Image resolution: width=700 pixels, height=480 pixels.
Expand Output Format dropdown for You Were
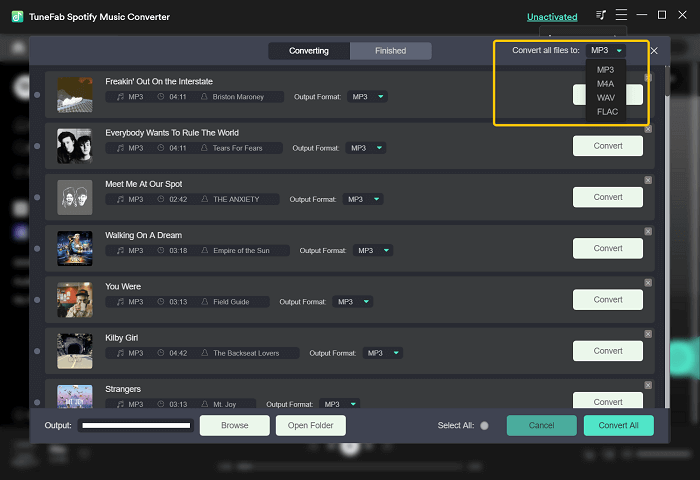tap(353, 301)
